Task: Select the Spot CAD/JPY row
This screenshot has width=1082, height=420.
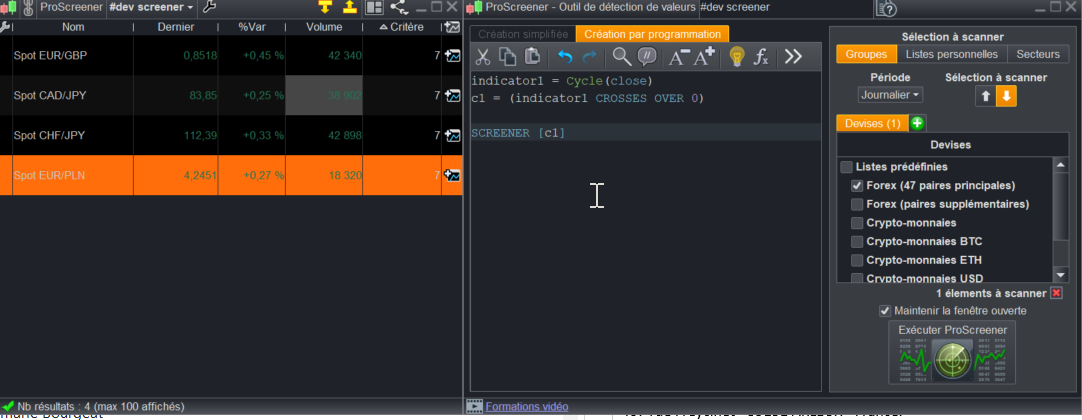Action: point(230,96)
